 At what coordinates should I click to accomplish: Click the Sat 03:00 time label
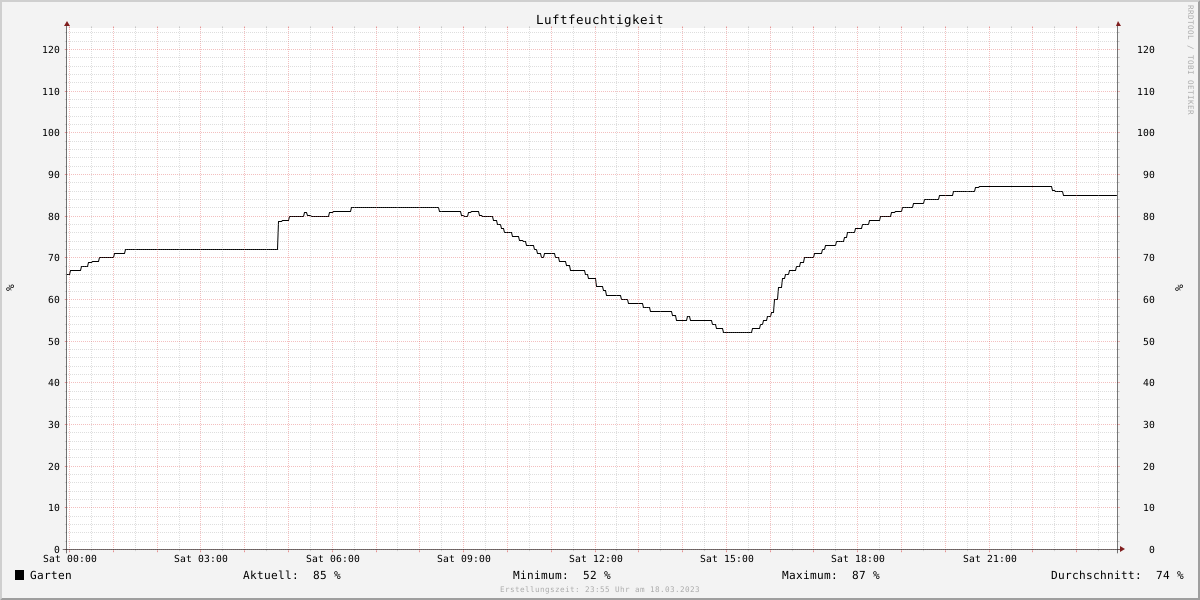pyautogui.click(x=201, y=559)
